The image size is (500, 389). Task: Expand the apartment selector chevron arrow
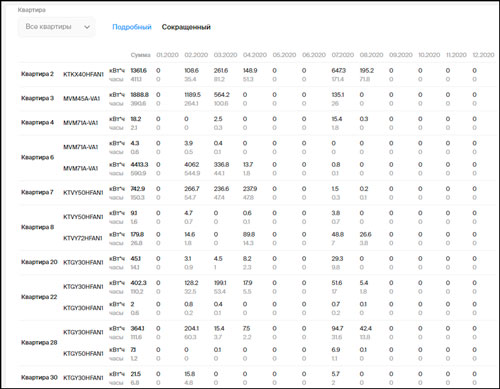pos(87,27)
